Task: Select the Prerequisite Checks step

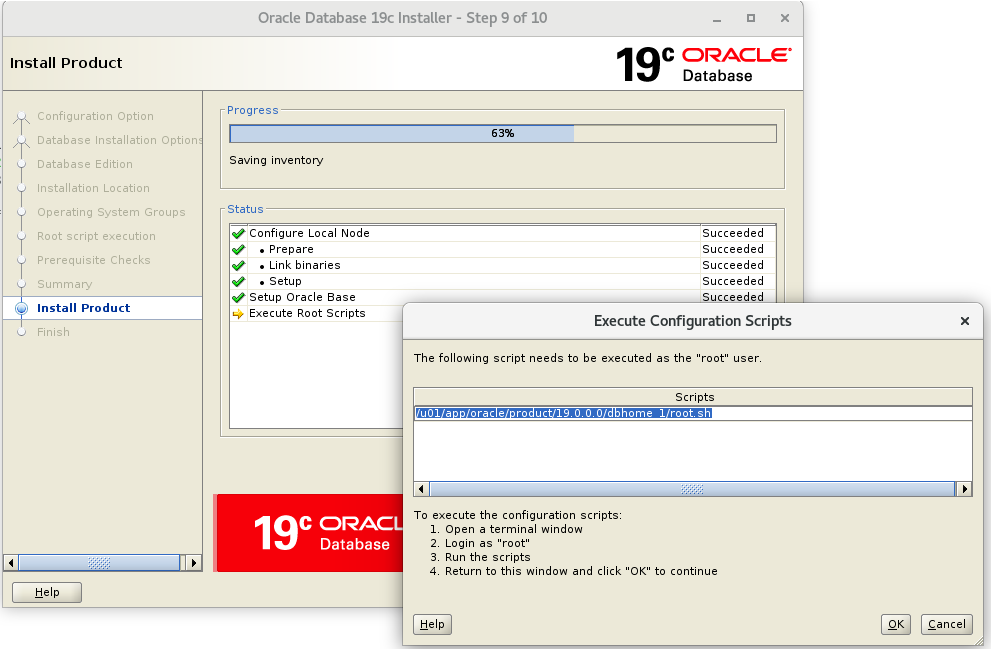Action: click(x=94, y=260)
